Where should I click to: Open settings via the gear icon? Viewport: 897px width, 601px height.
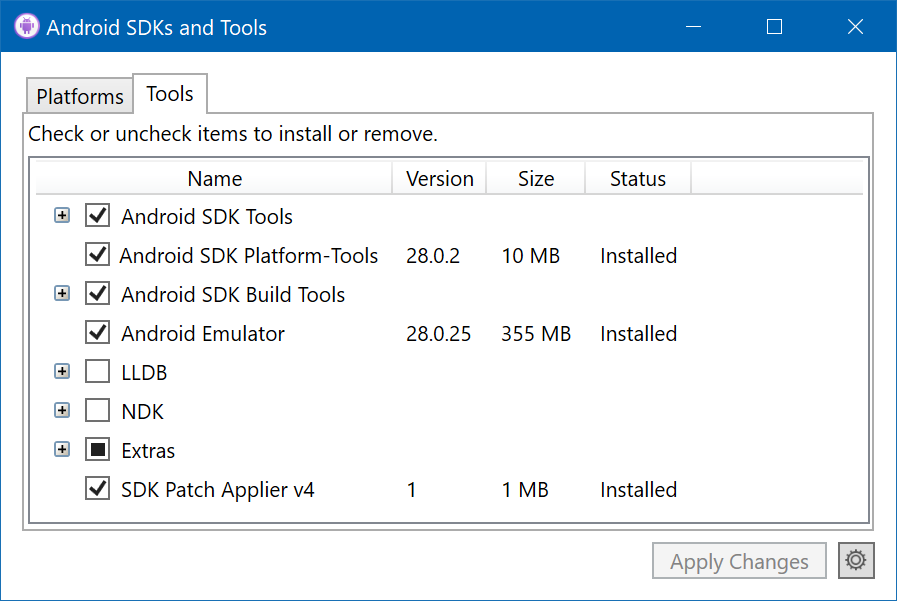856,561
